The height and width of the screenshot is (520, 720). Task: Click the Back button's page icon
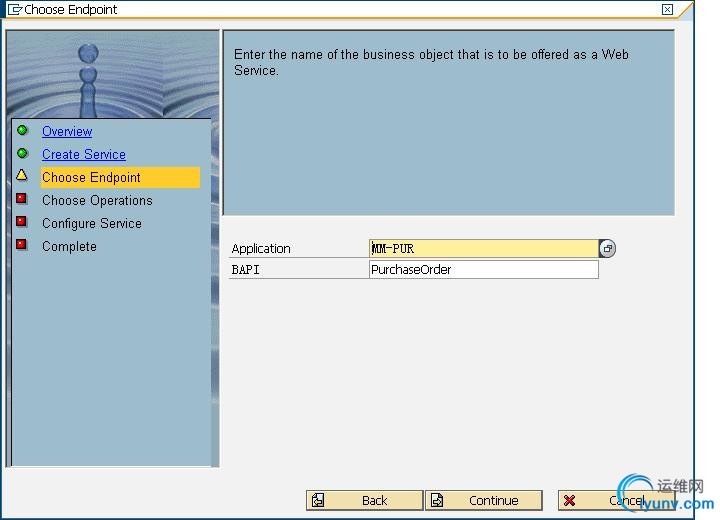pyautogui.click(x=318, y=500)
